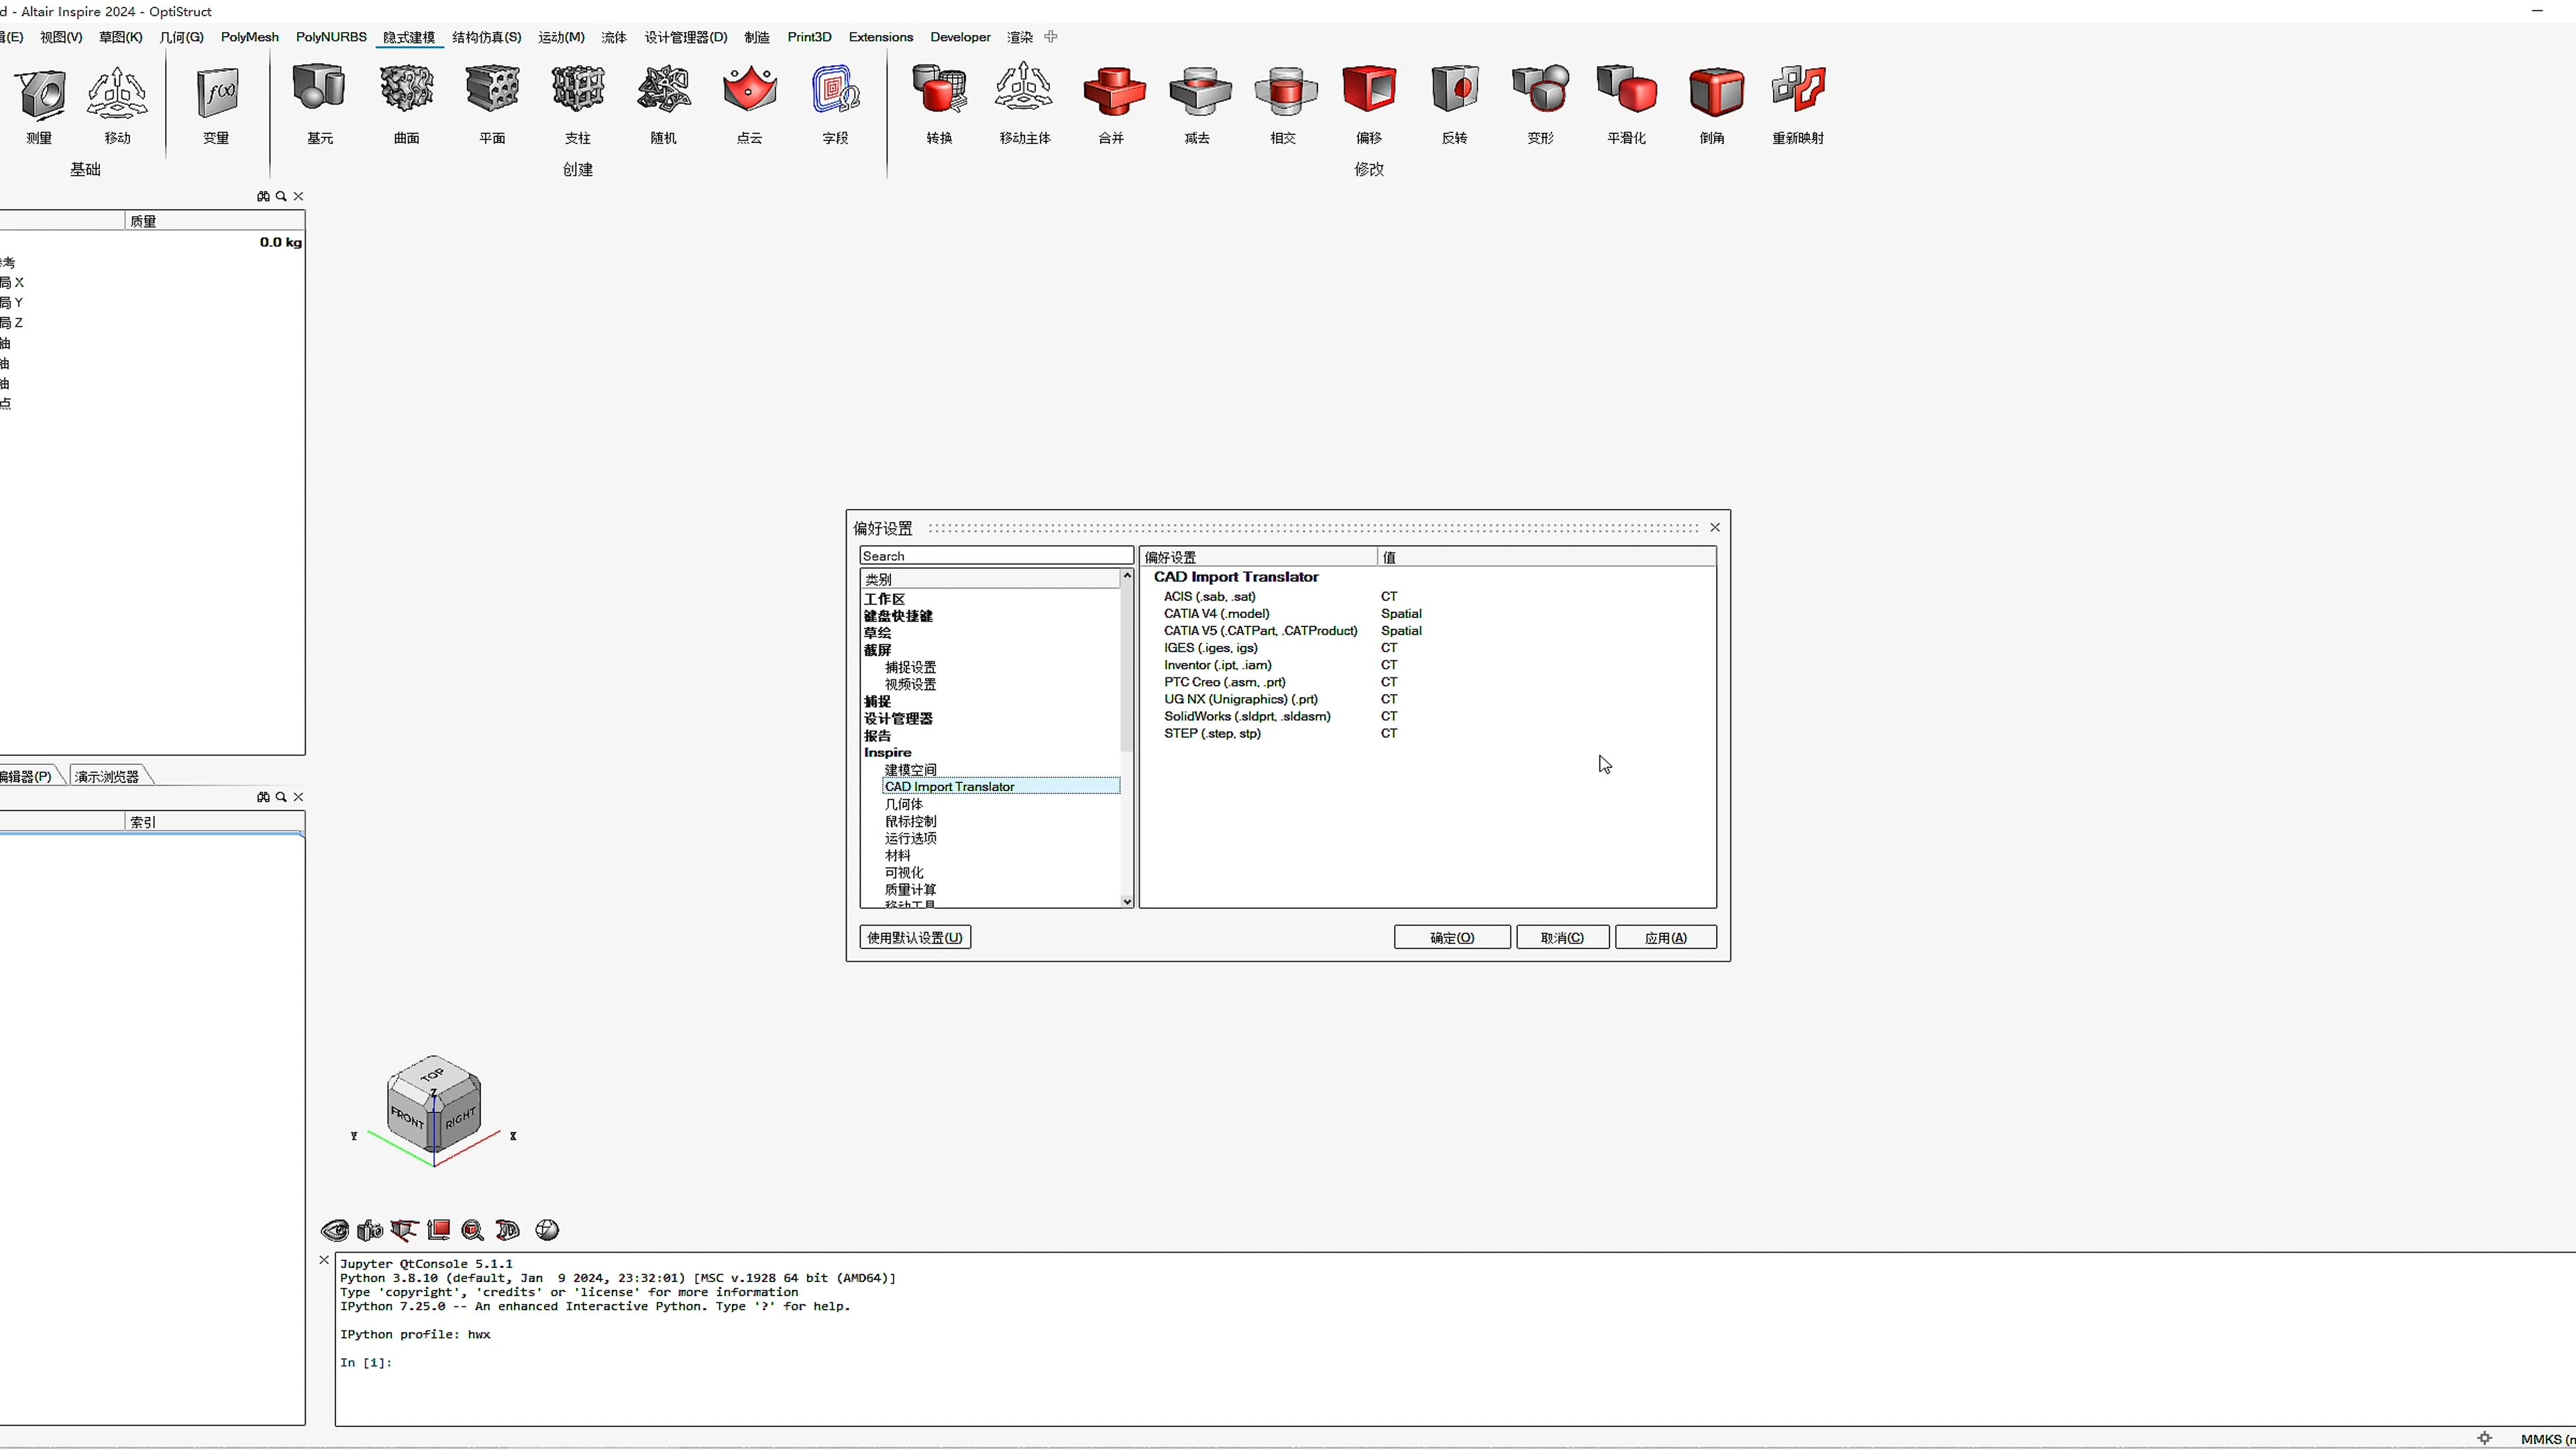2576x1449 pixels.
Task: Toggle visibility with the eye icon below viewport
Action: pyautogui.click(x=335, y=1230)
